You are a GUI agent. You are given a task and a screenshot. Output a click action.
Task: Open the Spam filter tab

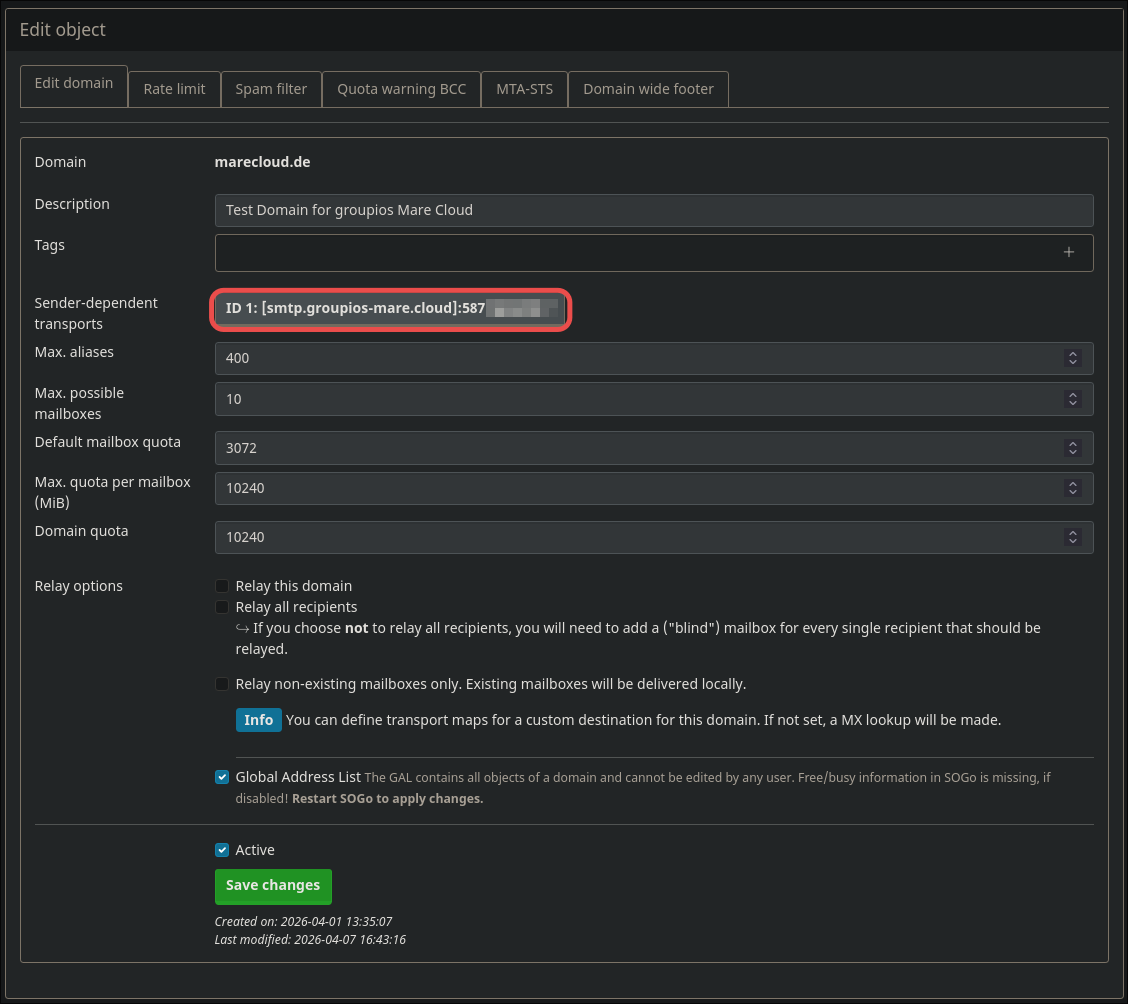click(270, 88)
